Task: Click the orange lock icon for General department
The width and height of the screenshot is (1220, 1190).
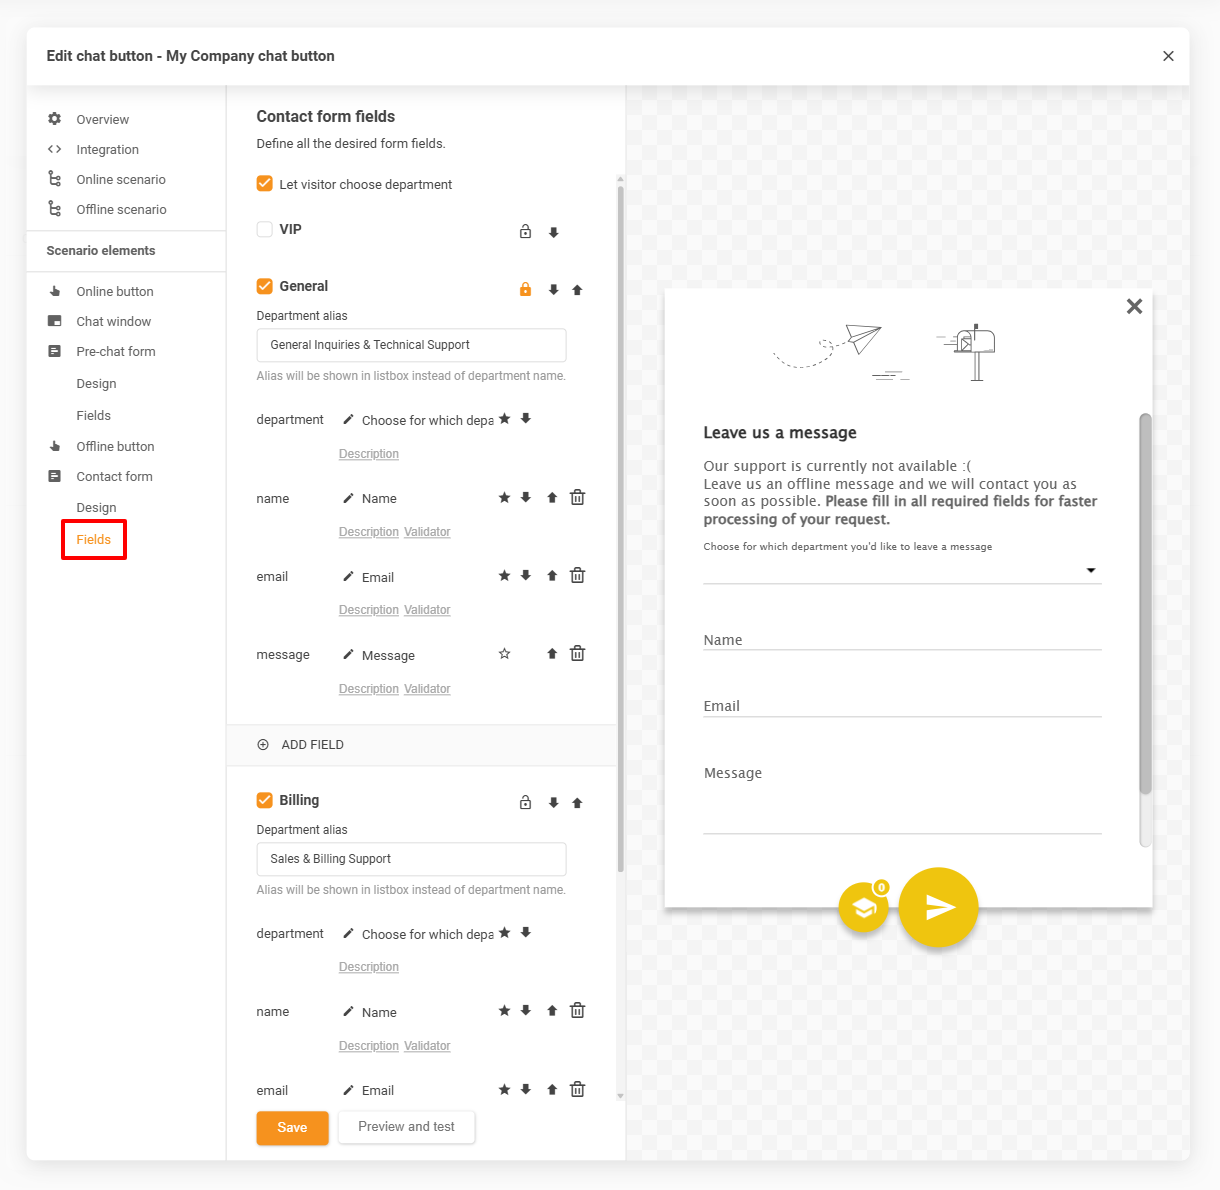Action: pos(525,289)
